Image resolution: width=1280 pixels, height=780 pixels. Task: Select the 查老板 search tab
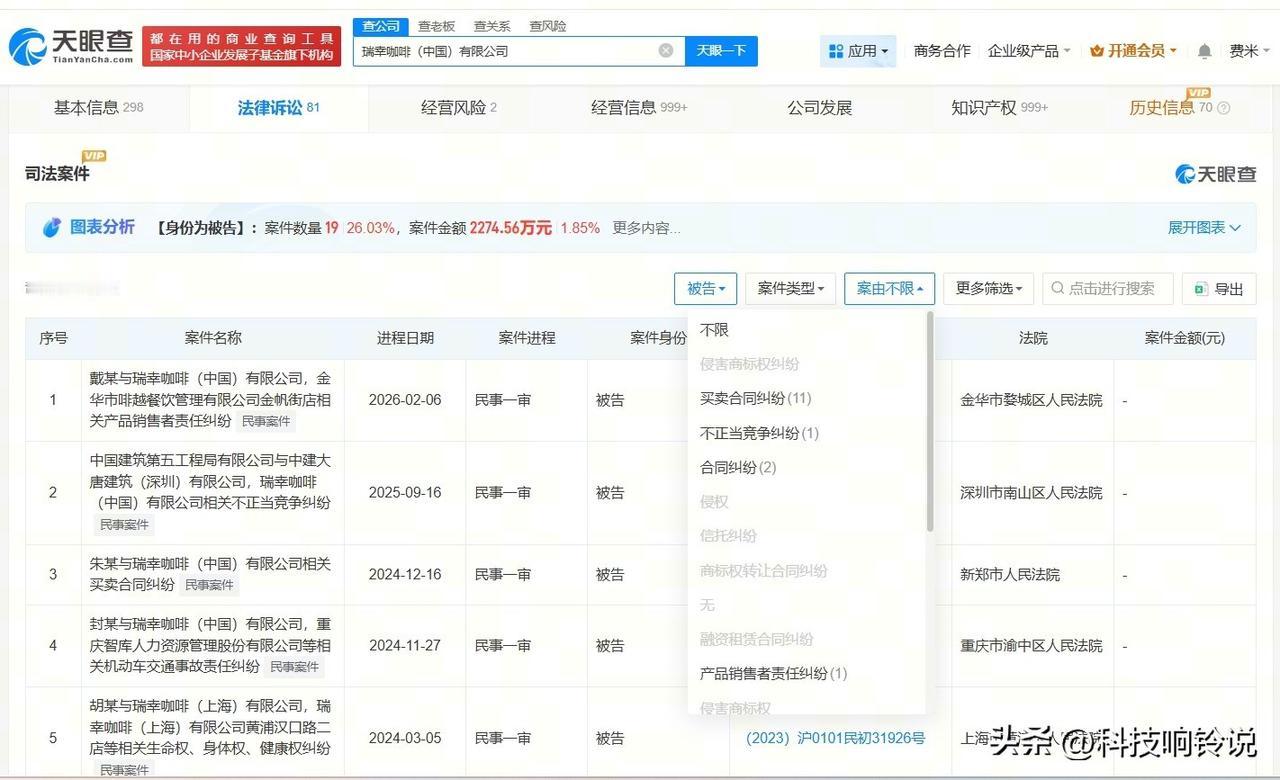436,26
